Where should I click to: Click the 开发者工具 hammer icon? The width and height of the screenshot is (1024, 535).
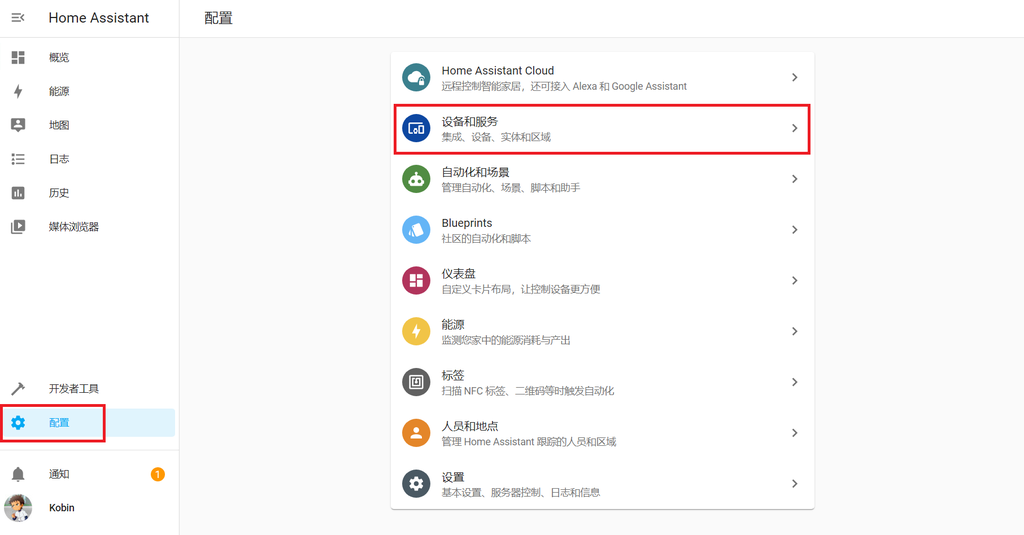(x=18, y=389)
